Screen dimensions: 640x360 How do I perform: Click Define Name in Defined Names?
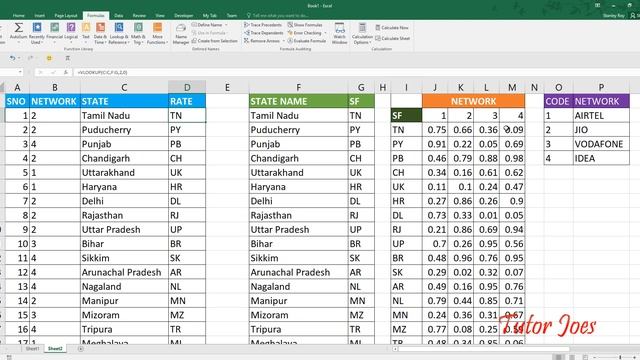(x=209, y=25)
